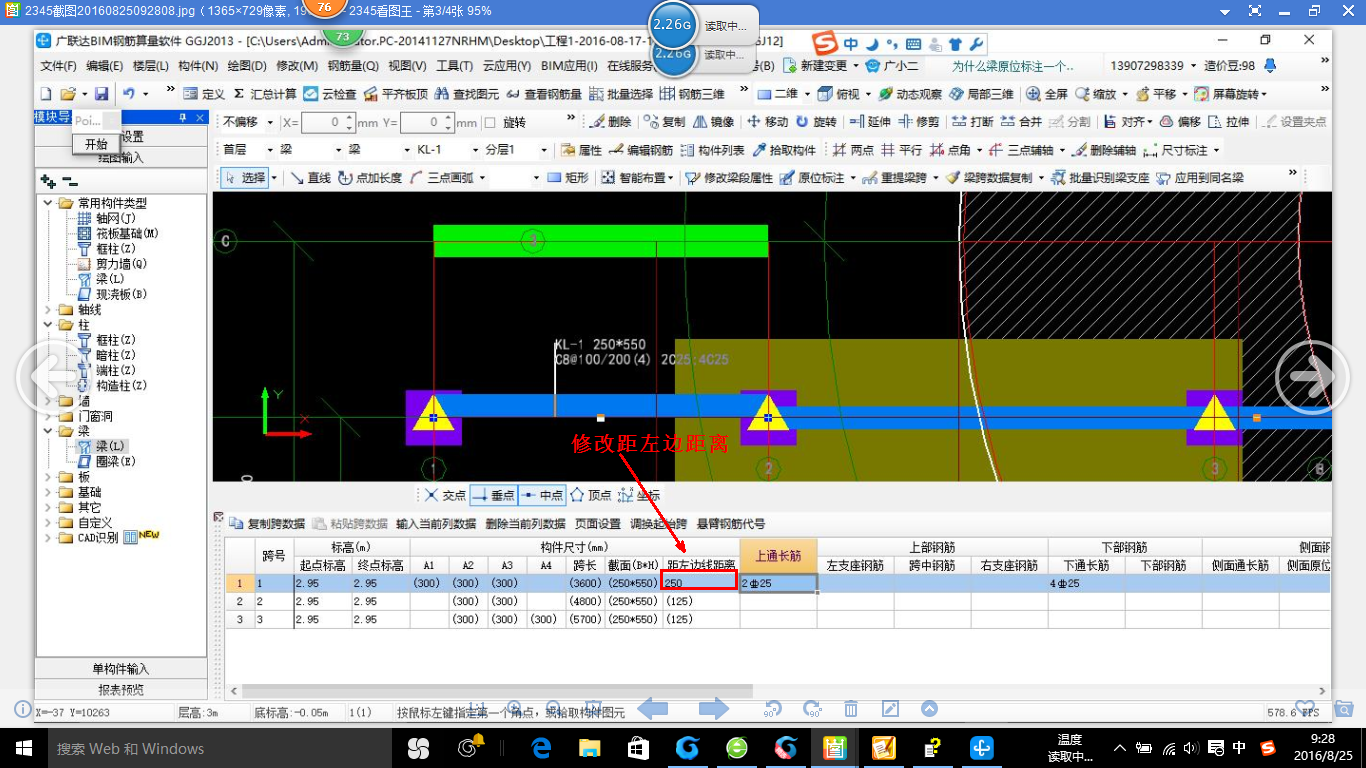Open 报表预览 panel button
This screenshot has height=768, width=1366.
pyautogui.click(x=121, y=689)
